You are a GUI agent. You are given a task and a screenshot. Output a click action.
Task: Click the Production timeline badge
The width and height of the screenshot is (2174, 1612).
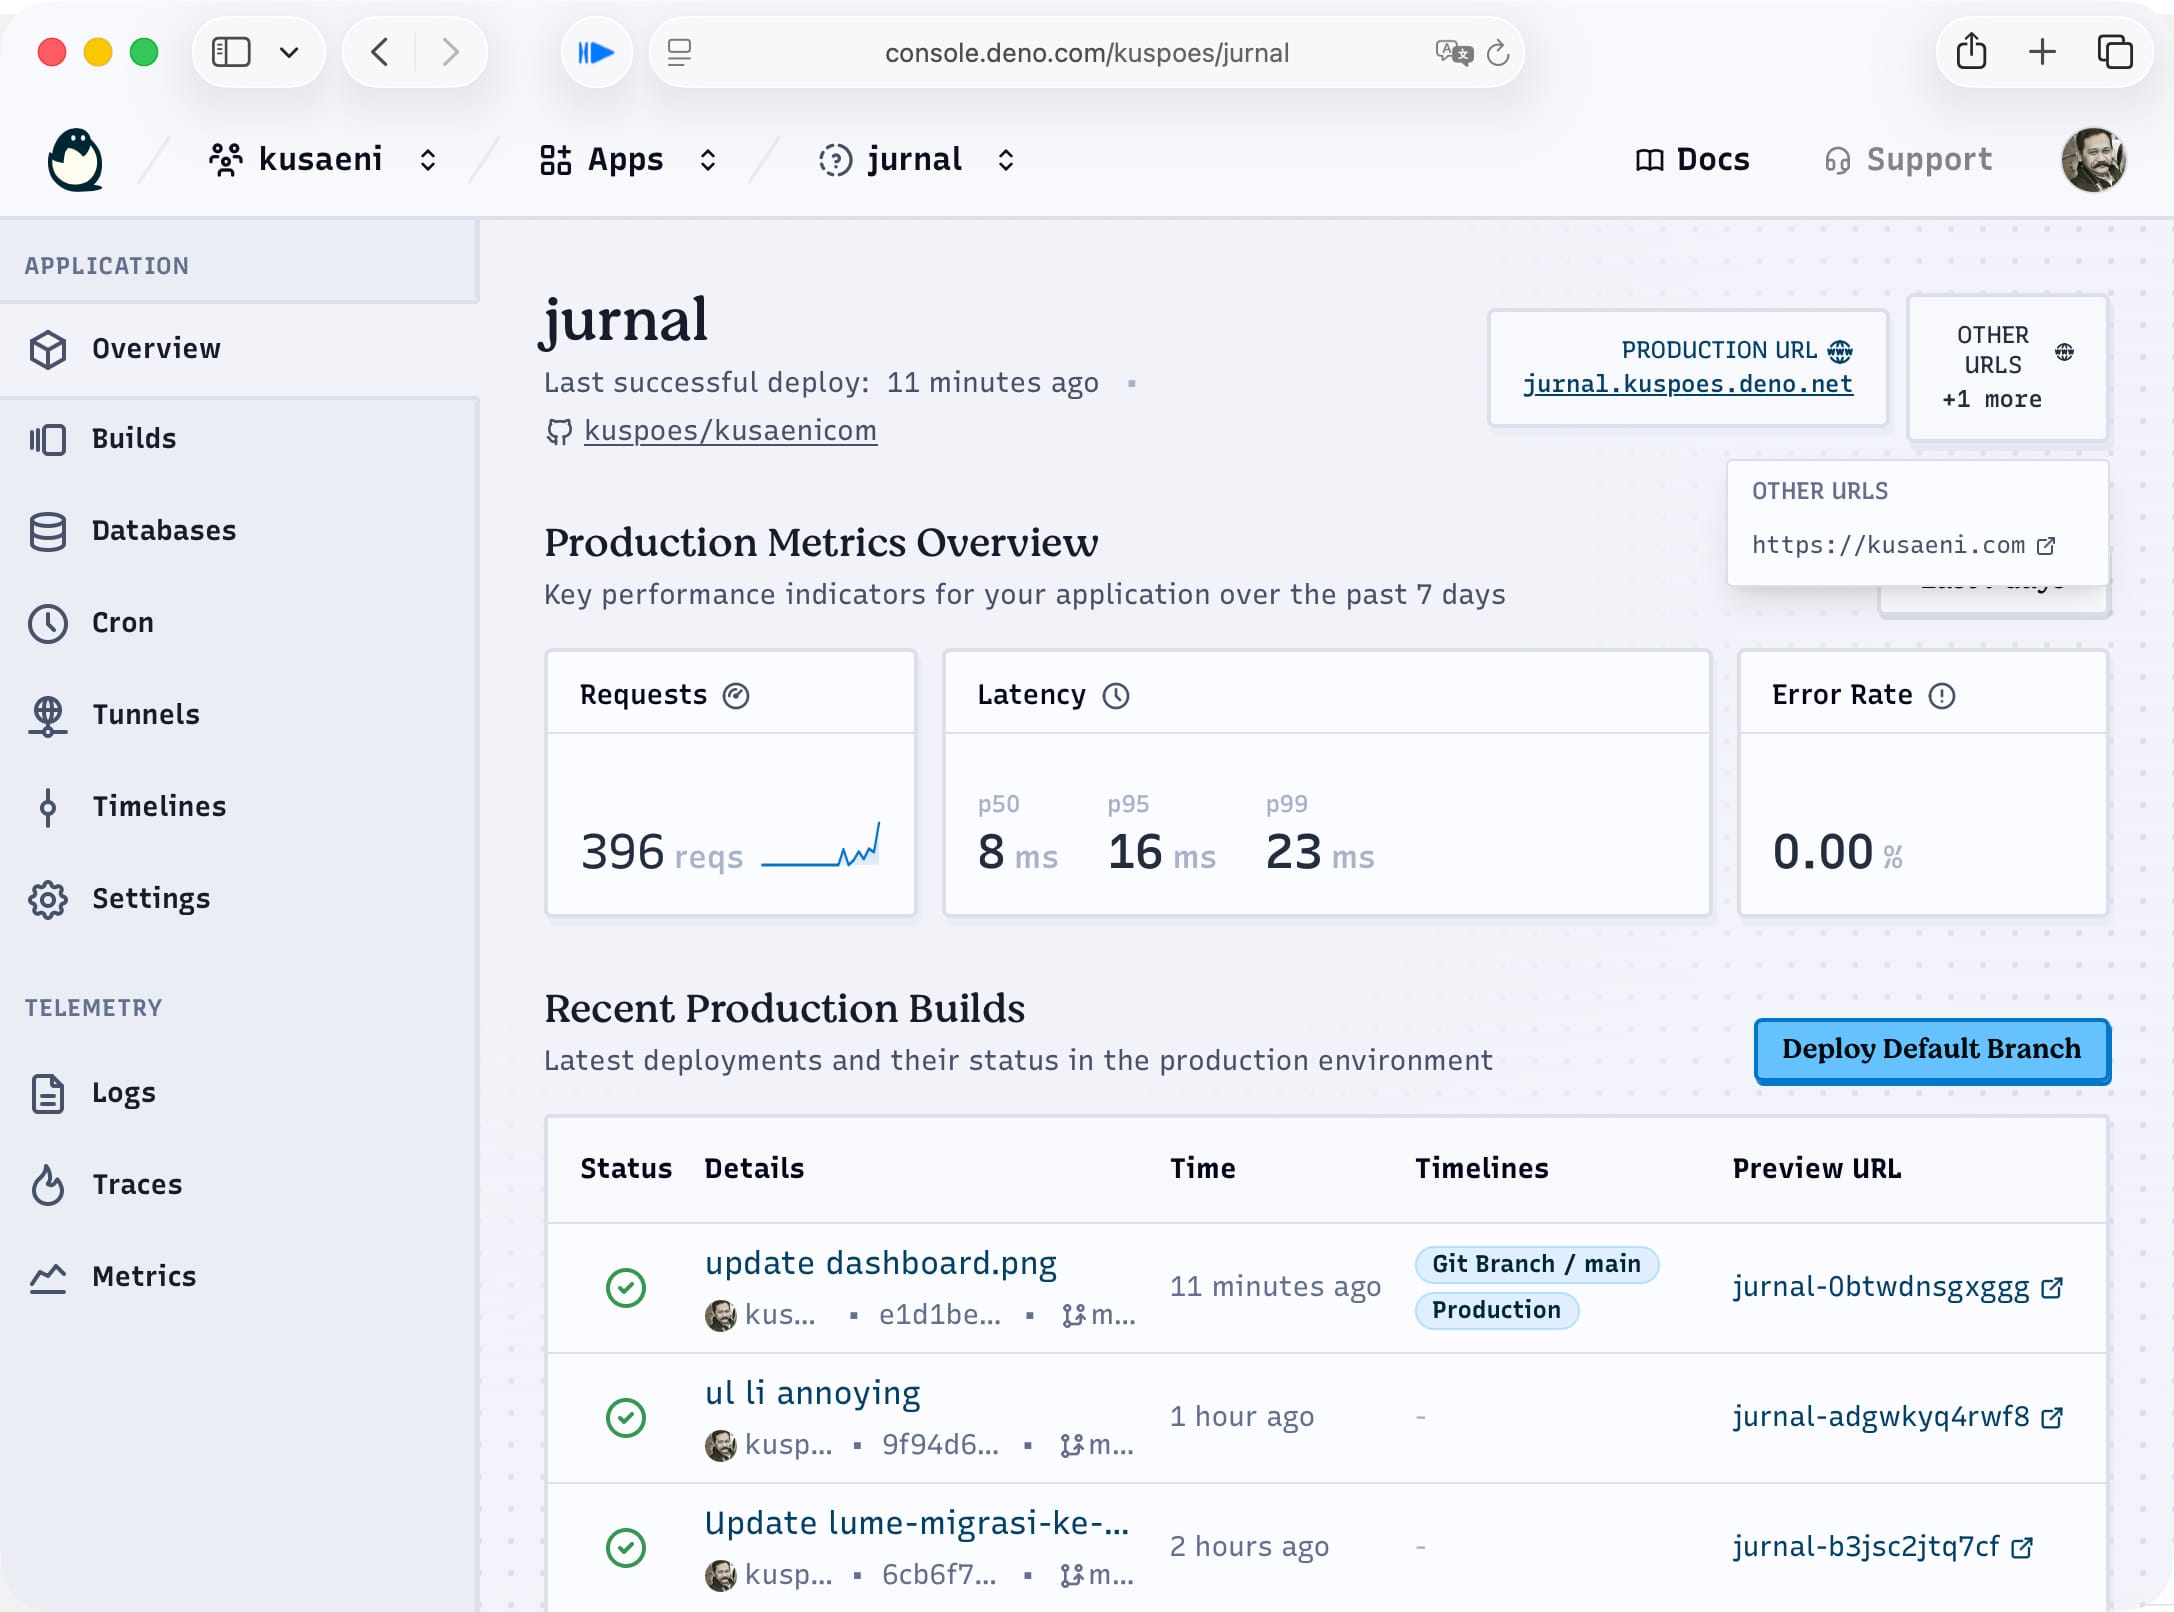pos(1496,1310)
